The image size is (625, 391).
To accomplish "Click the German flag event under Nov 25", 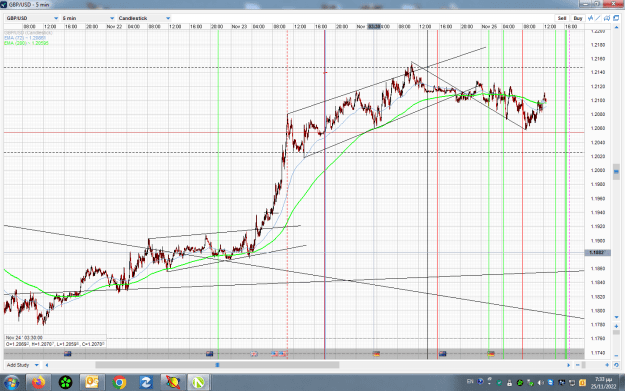I will point(491,354).
